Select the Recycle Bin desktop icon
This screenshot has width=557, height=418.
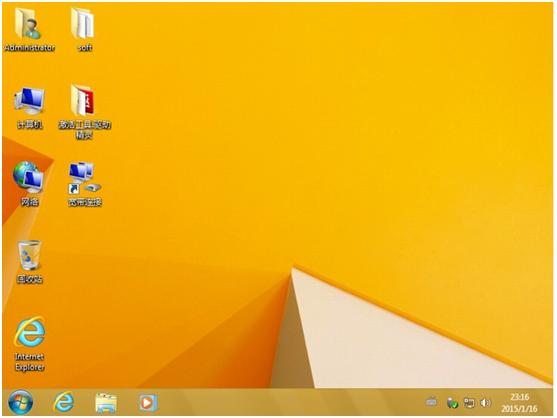(29, 255)
